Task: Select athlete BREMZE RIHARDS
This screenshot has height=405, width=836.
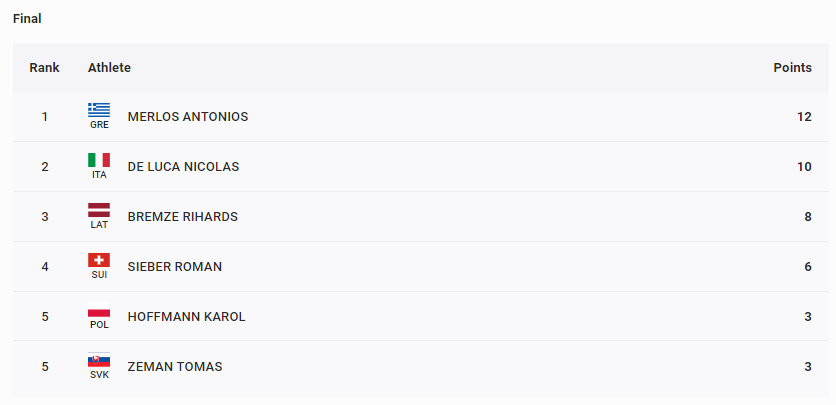Action: (x=182, y=217)
